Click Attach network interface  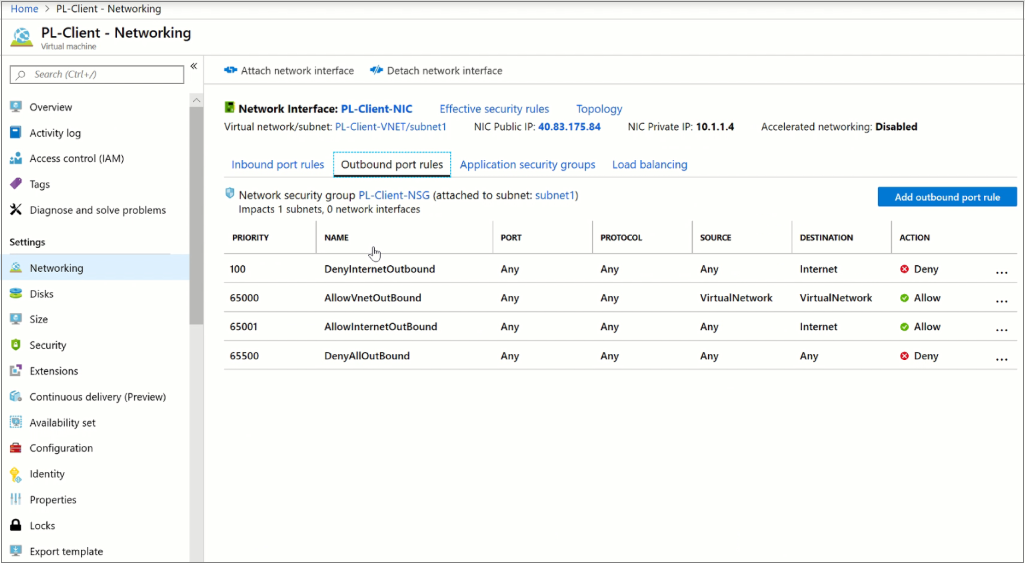pos(289,71)
